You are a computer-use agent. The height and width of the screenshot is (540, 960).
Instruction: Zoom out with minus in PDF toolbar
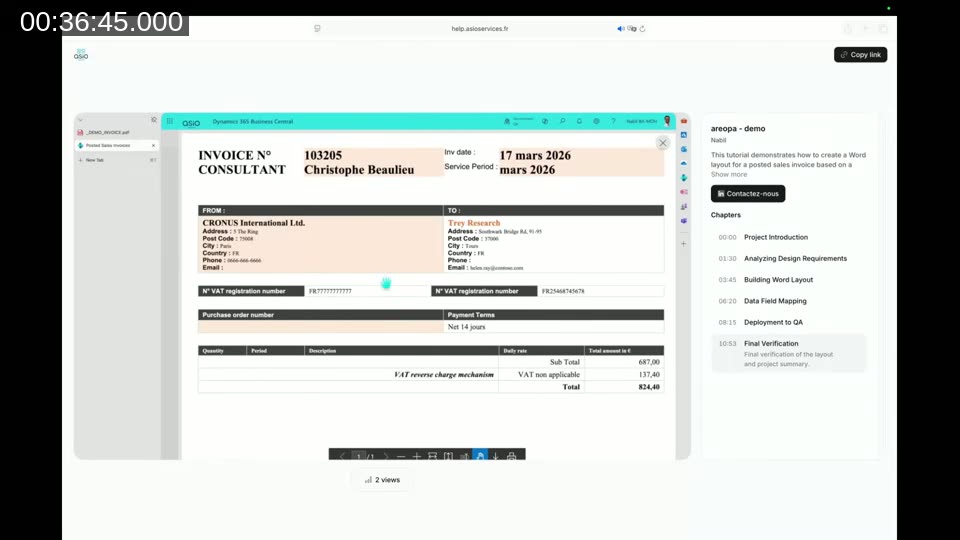point(401,456)
